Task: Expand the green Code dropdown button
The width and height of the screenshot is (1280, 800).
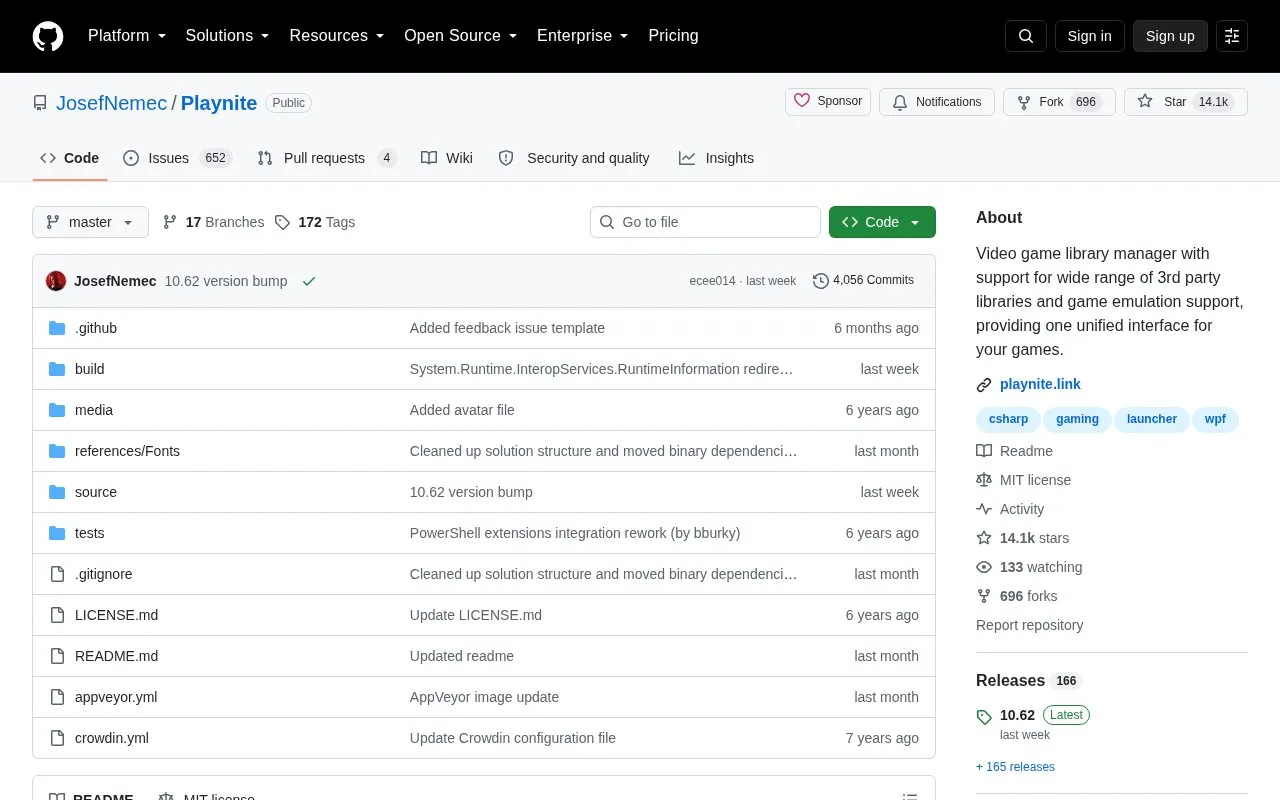Action: [x=882, y=222]
